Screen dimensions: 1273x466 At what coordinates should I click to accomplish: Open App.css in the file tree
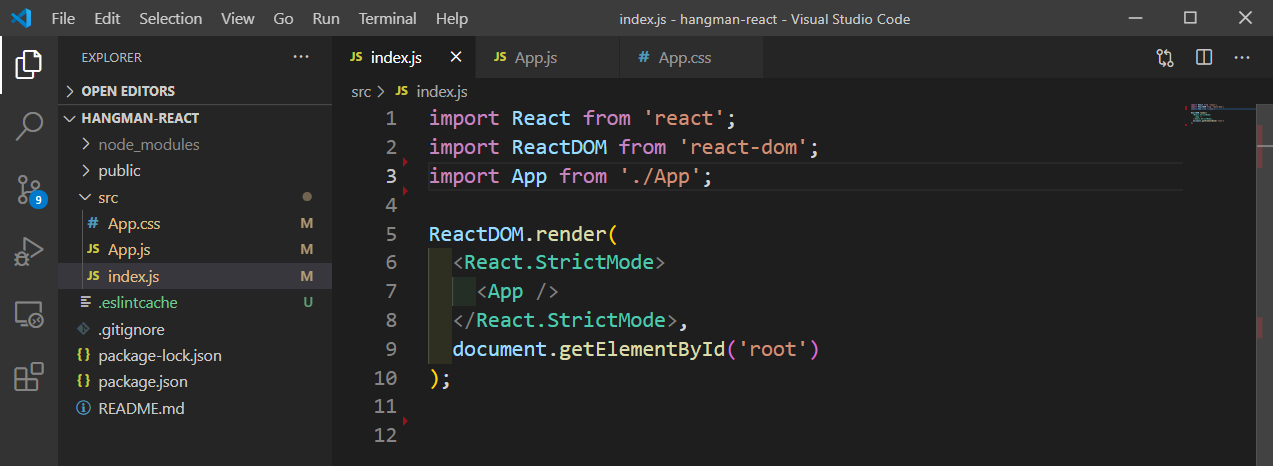pyautogui.click(x=195, y=223)
